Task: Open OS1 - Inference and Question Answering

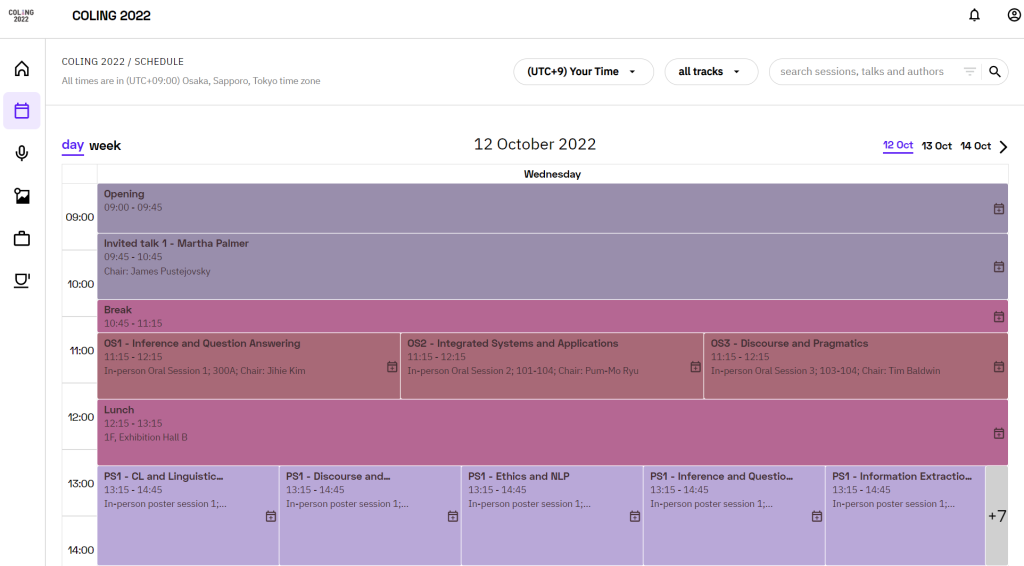Action: [249, 366]
